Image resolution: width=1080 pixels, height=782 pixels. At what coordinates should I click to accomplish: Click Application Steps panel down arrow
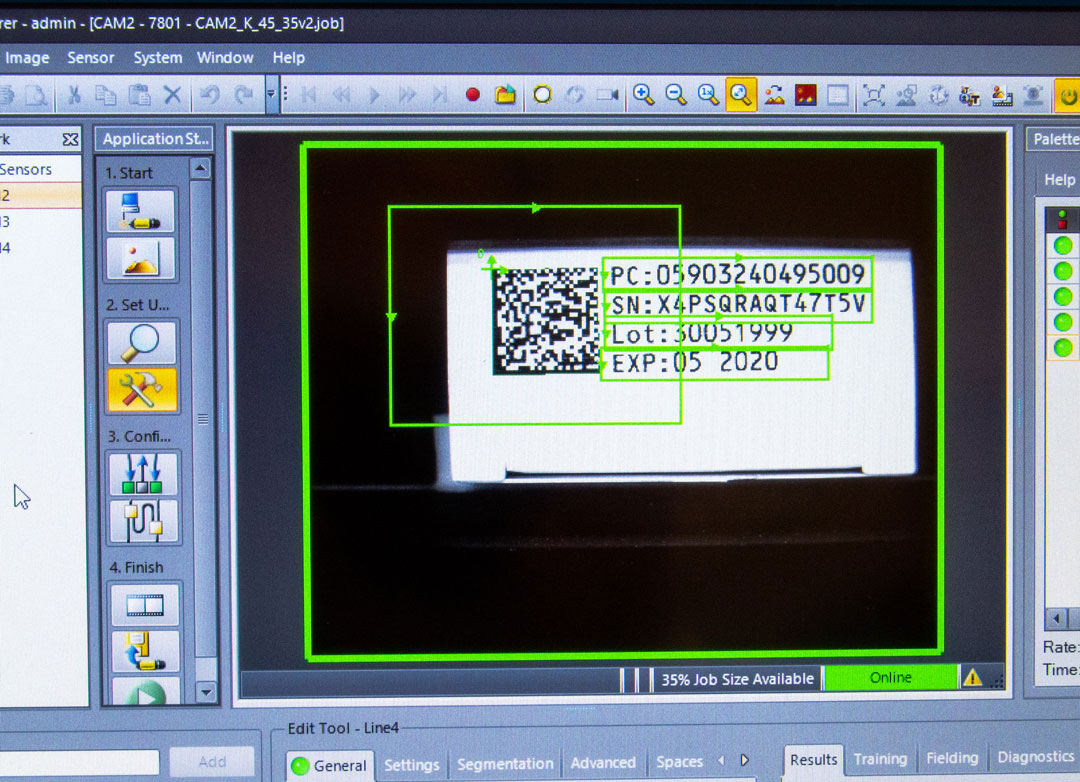(x=206, y=692)
